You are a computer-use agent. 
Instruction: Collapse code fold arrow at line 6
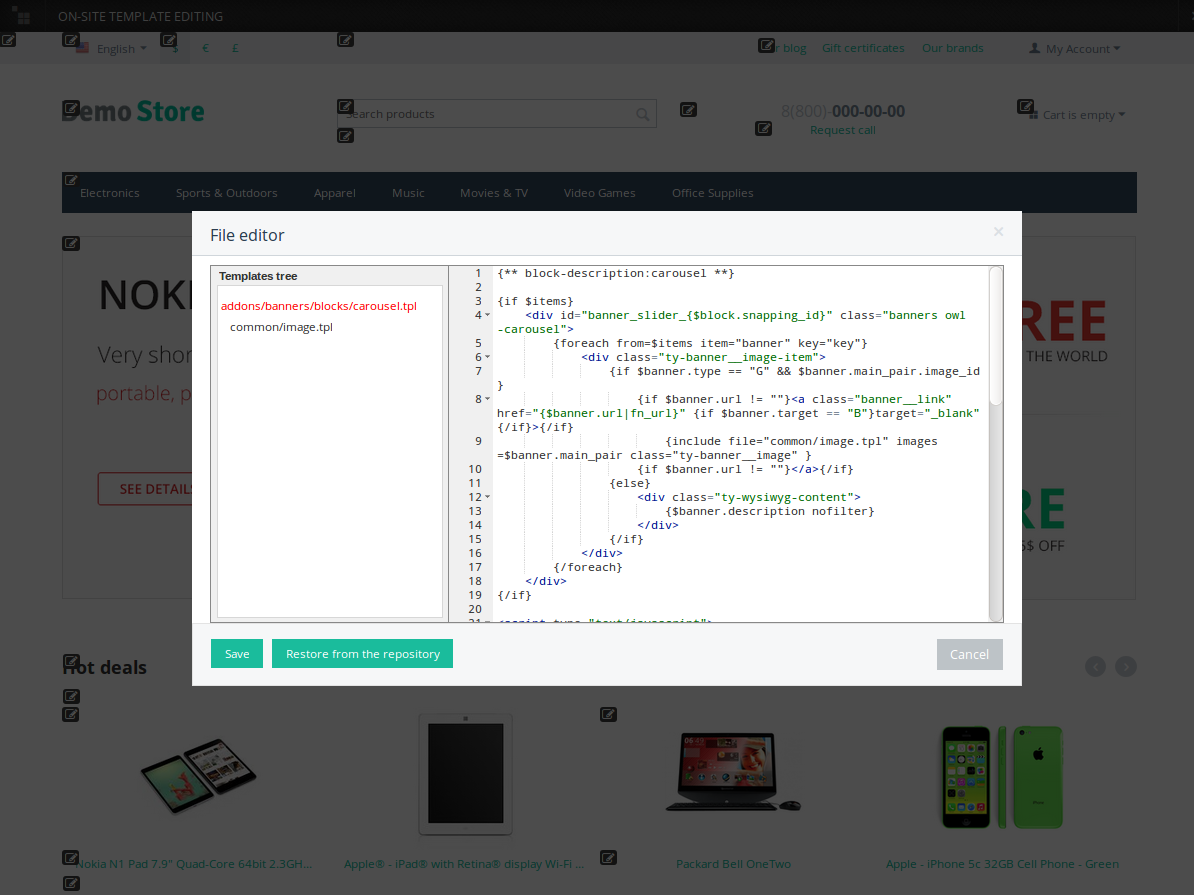(487, 356)
